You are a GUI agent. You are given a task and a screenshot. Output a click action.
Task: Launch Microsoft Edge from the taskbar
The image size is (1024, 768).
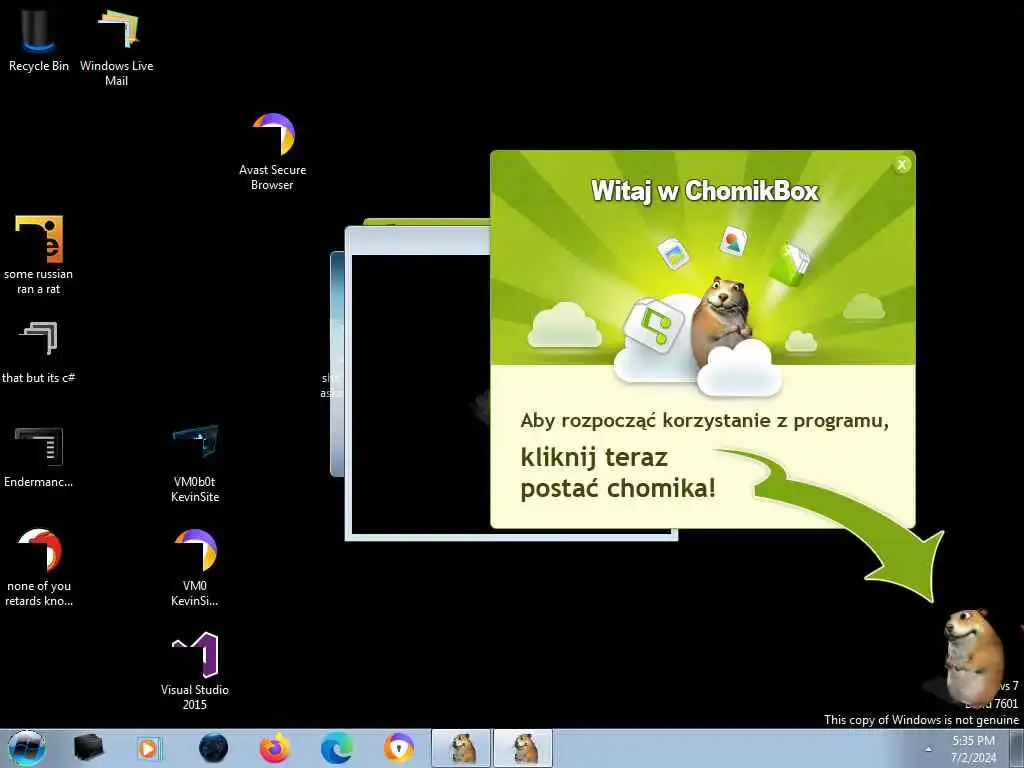pyautogui.click(x=337, y=748)
